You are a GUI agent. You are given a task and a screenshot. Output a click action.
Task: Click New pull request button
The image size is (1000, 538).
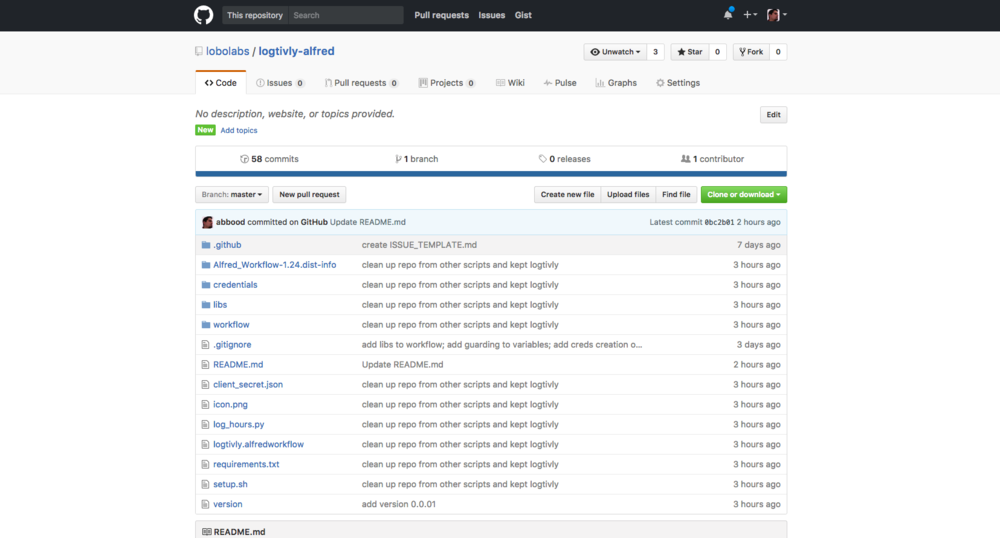[309, 194]
